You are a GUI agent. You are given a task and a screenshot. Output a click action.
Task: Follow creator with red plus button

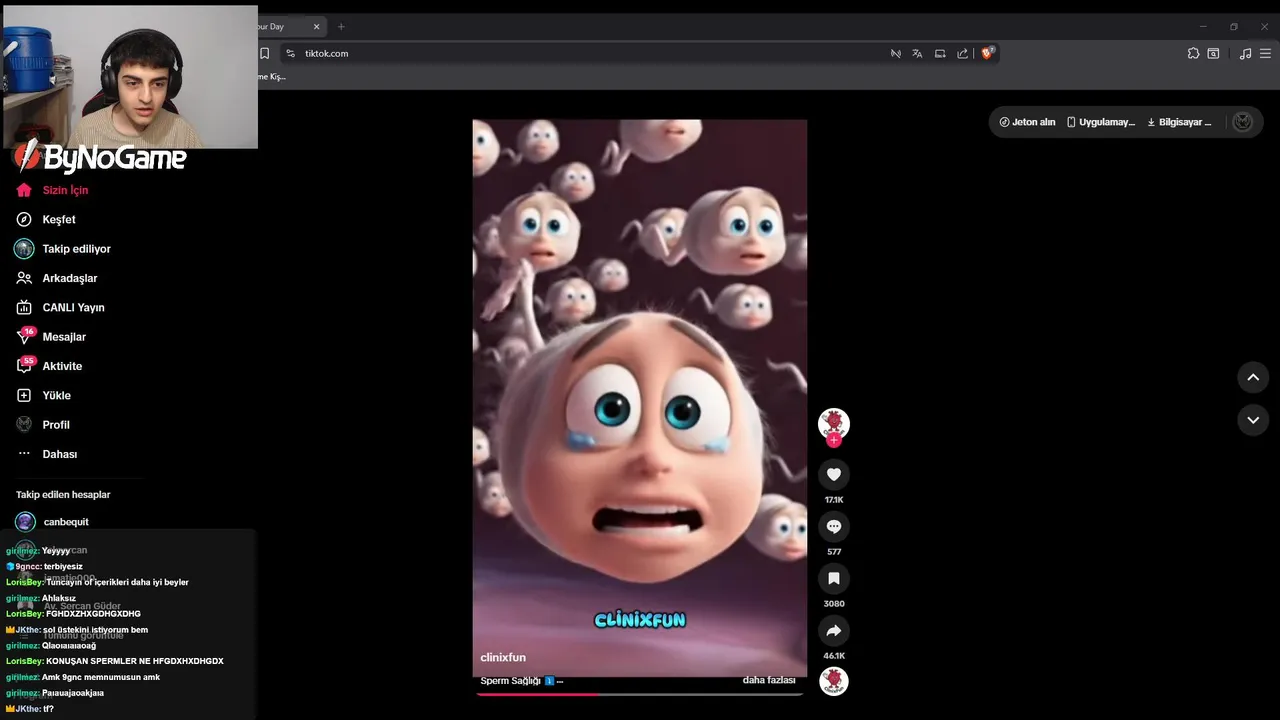pos(834,440)
